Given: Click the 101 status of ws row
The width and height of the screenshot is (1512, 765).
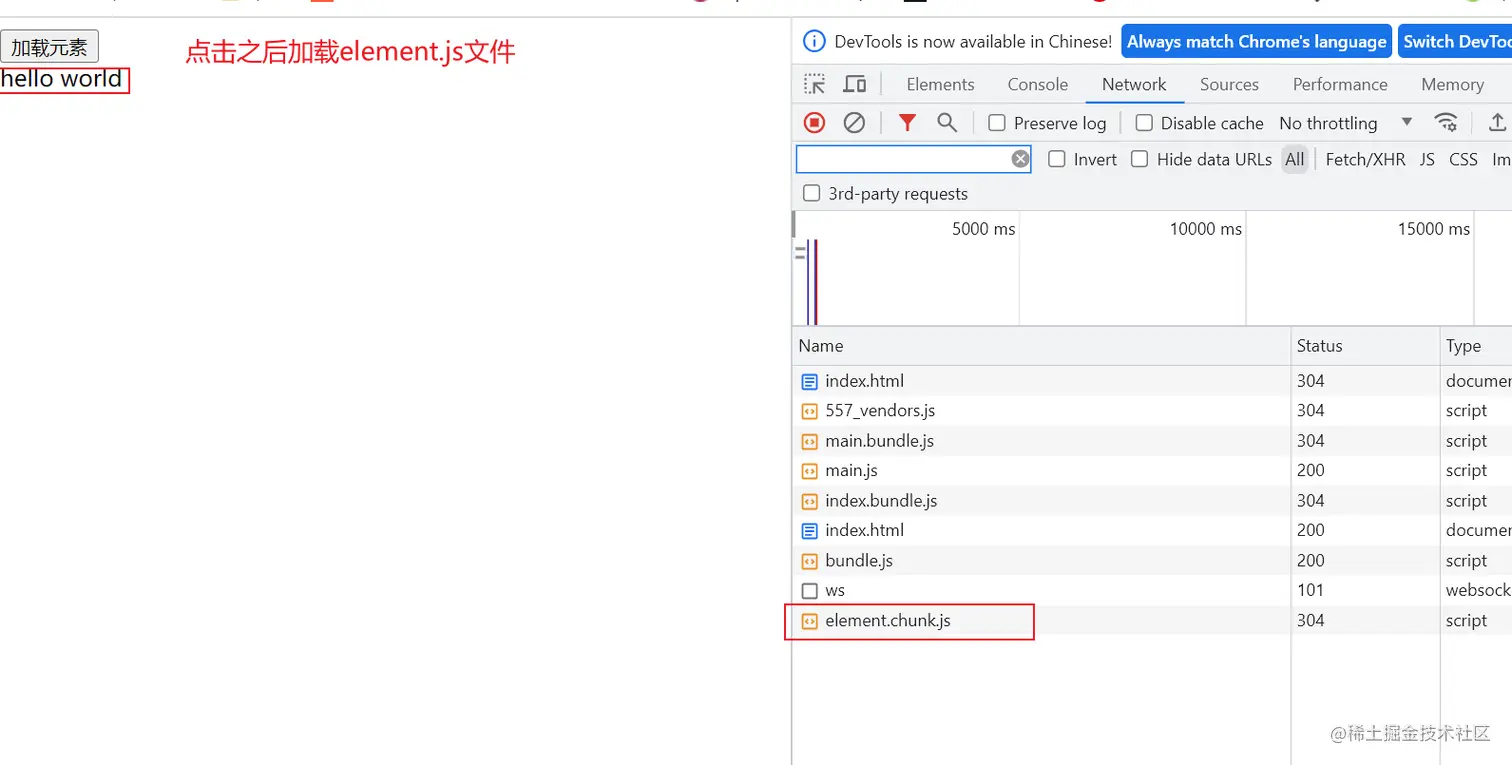Looking at the screenshot, I should point(1310,591).
